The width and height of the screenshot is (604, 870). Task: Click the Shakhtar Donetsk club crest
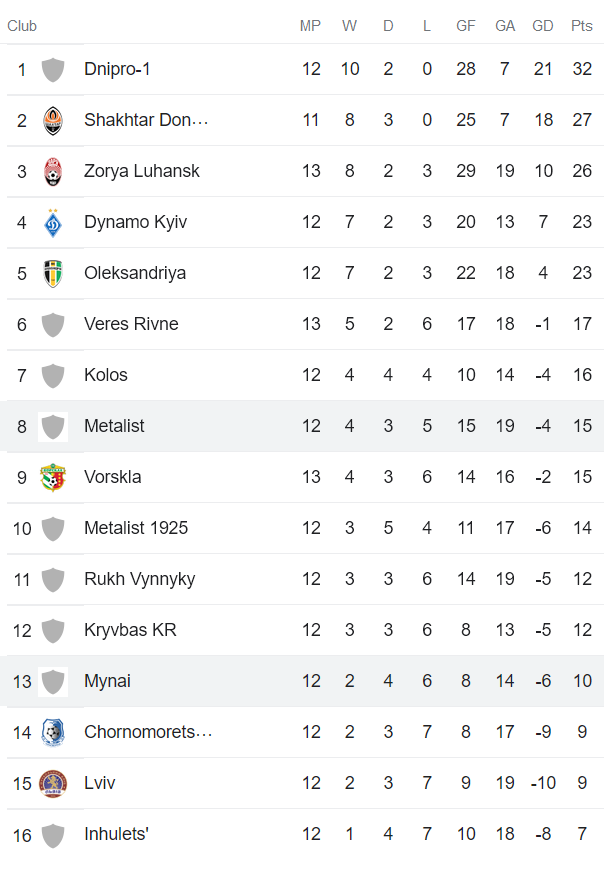coord(52,120)
